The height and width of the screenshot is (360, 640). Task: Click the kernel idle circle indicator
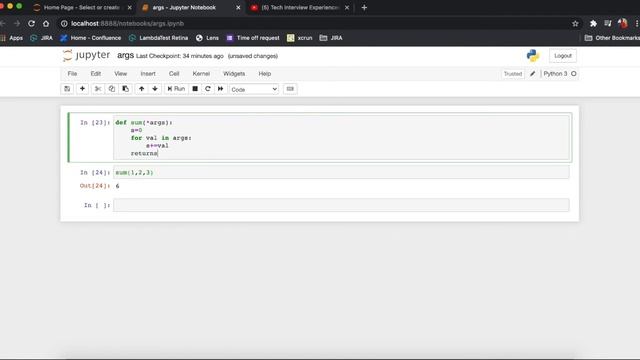click(573, 74)
